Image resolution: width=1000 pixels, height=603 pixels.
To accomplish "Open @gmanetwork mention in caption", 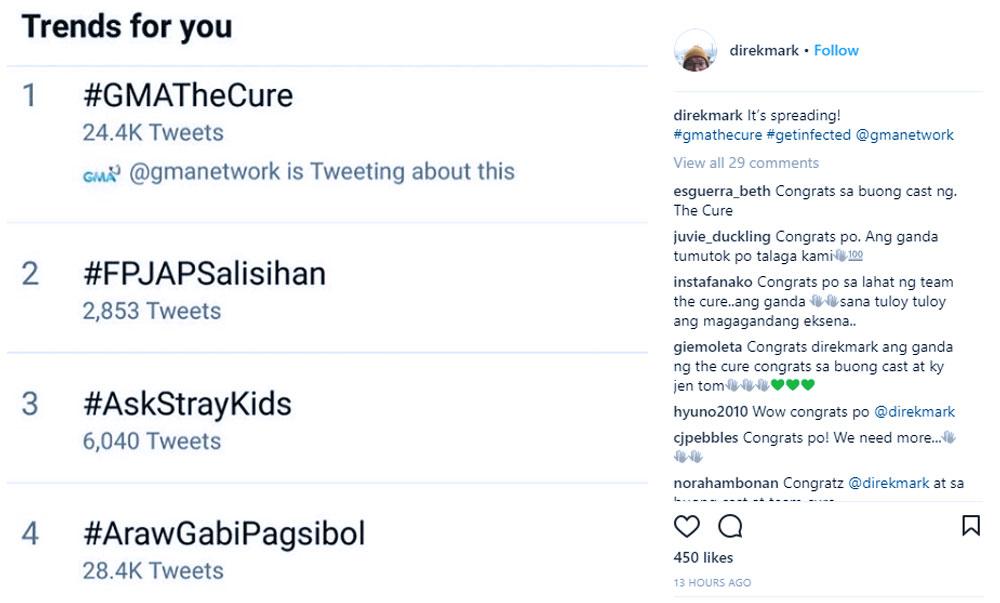I will tap(905, 135).
